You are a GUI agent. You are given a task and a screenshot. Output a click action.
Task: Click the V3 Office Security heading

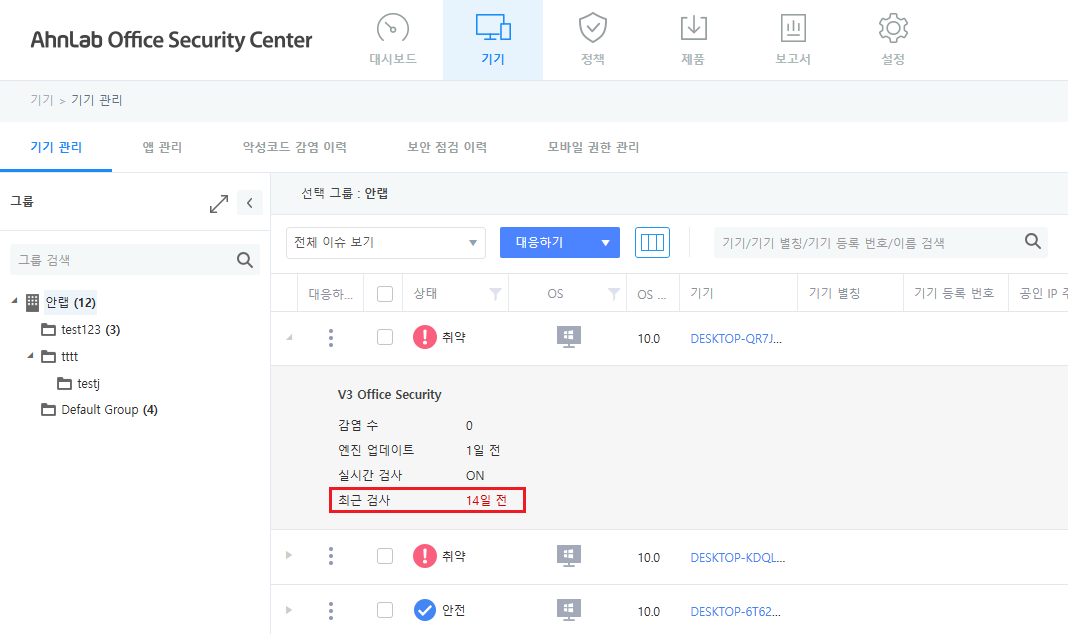(390, 395)
